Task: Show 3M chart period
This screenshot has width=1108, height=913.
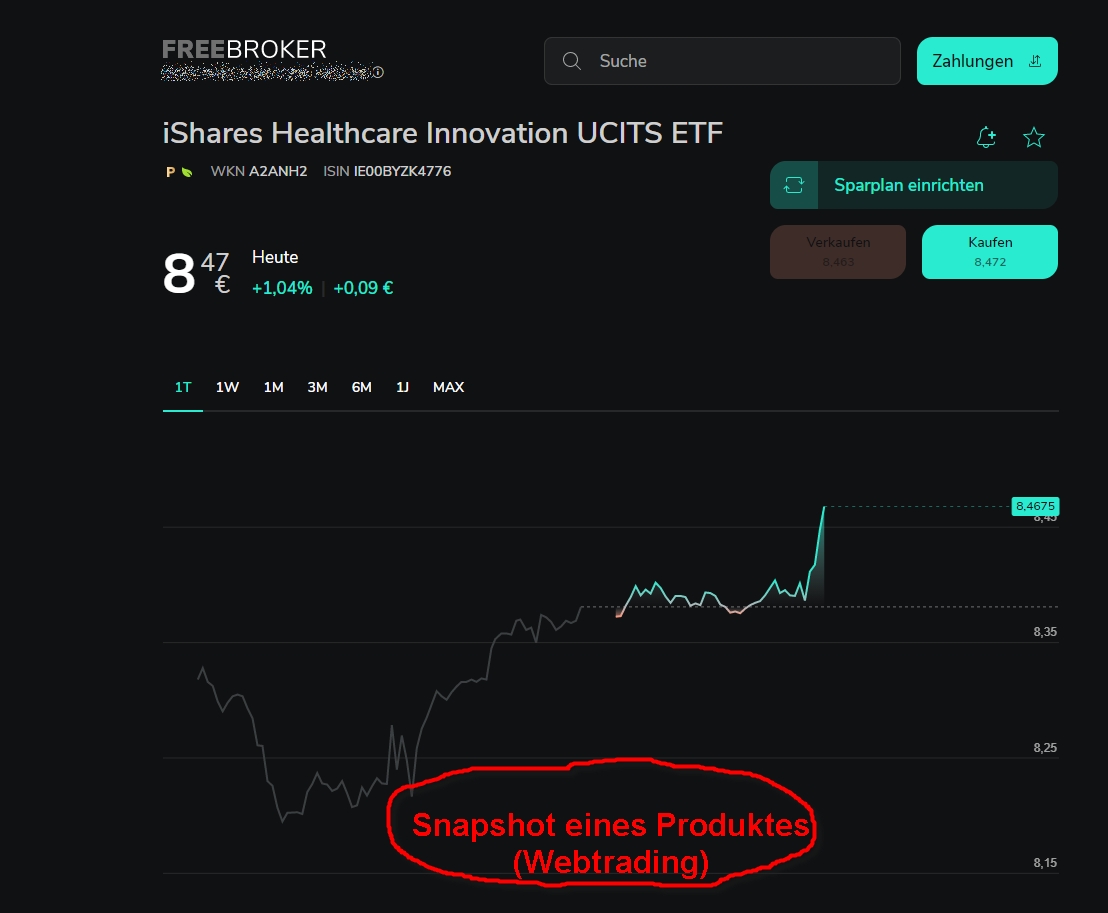Action: point(317,387)
